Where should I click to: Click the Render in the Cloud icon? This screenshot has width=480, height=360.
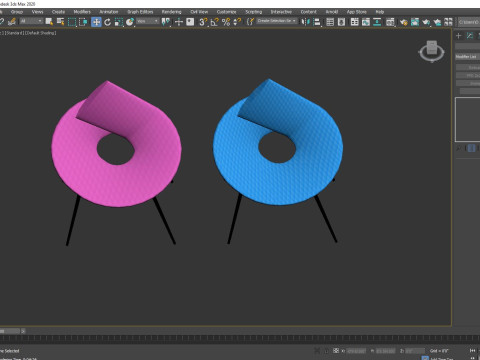click(437, 22)
